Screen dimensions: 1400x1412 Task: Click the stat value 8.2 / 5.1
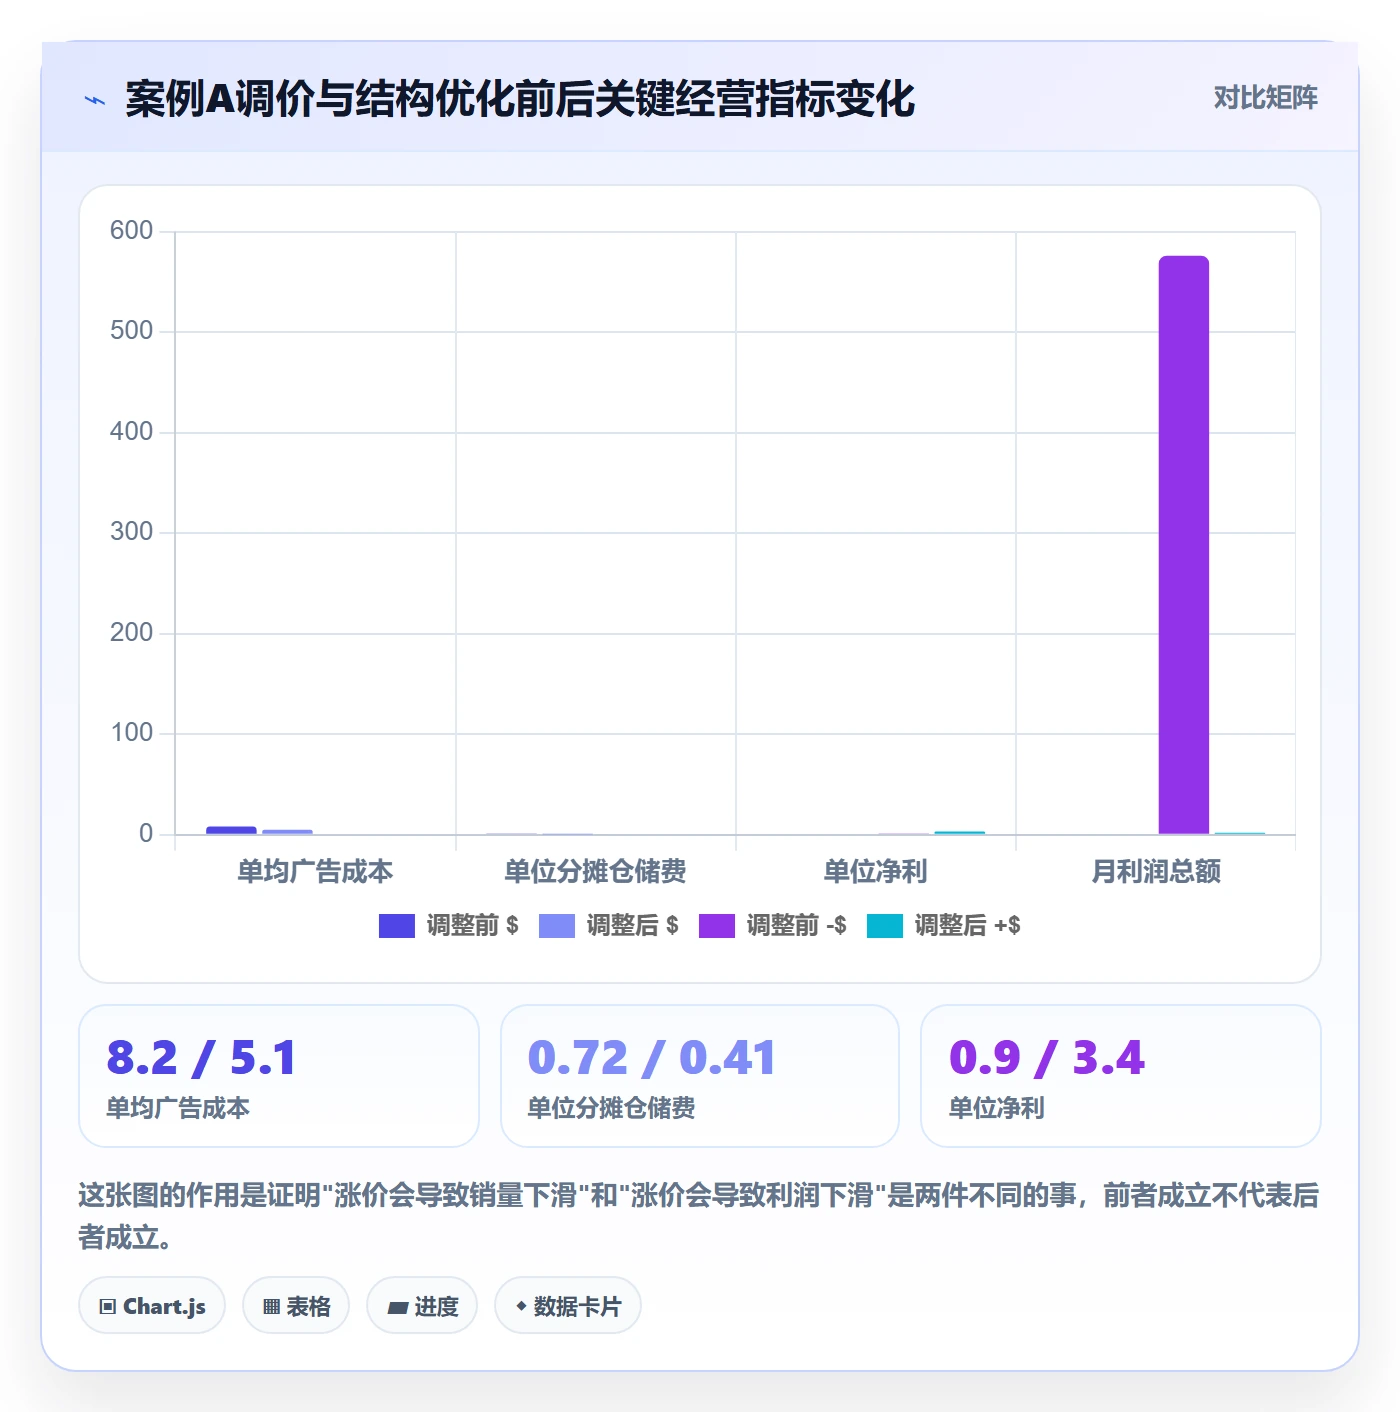[x=201, y=1058]
